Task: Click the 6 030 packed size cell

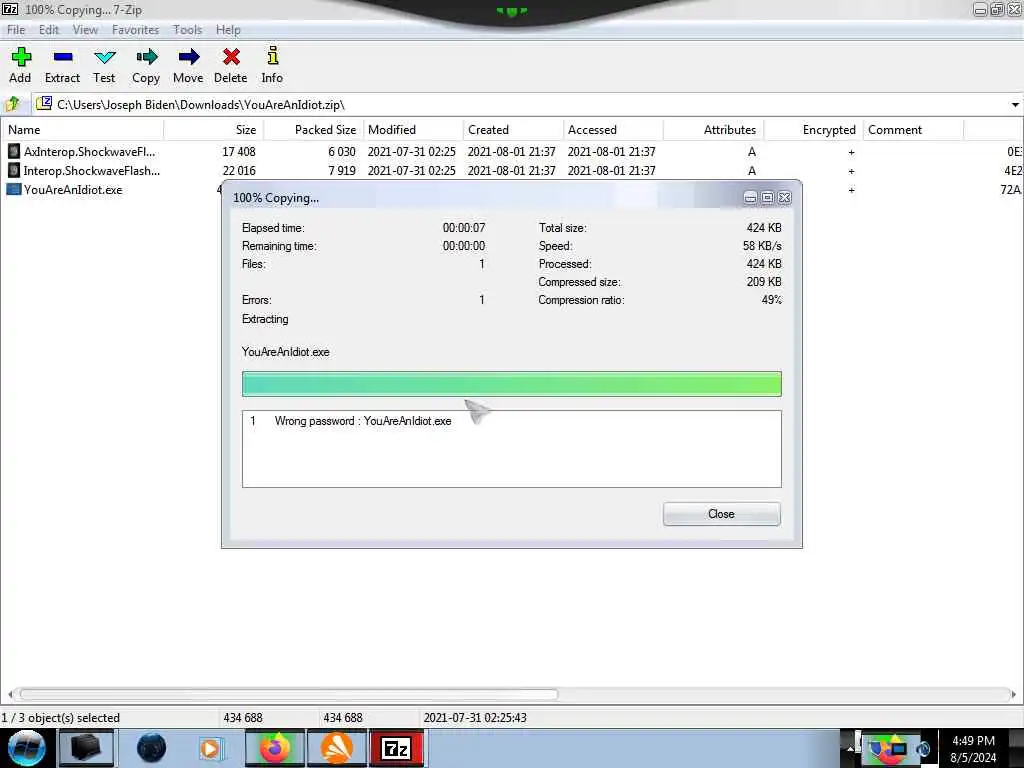Action: pyautogui.click(x=342, y=152)
